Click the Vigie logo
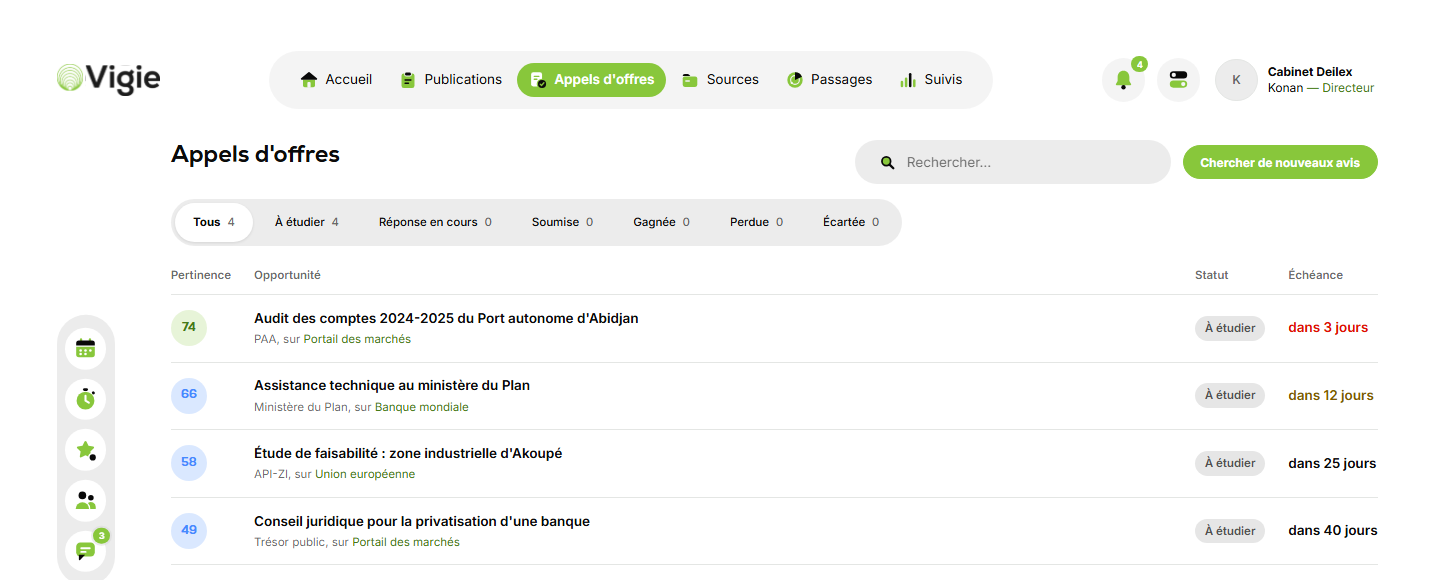The width and height of the screenshot is (1440, 580). pos(108,79)
